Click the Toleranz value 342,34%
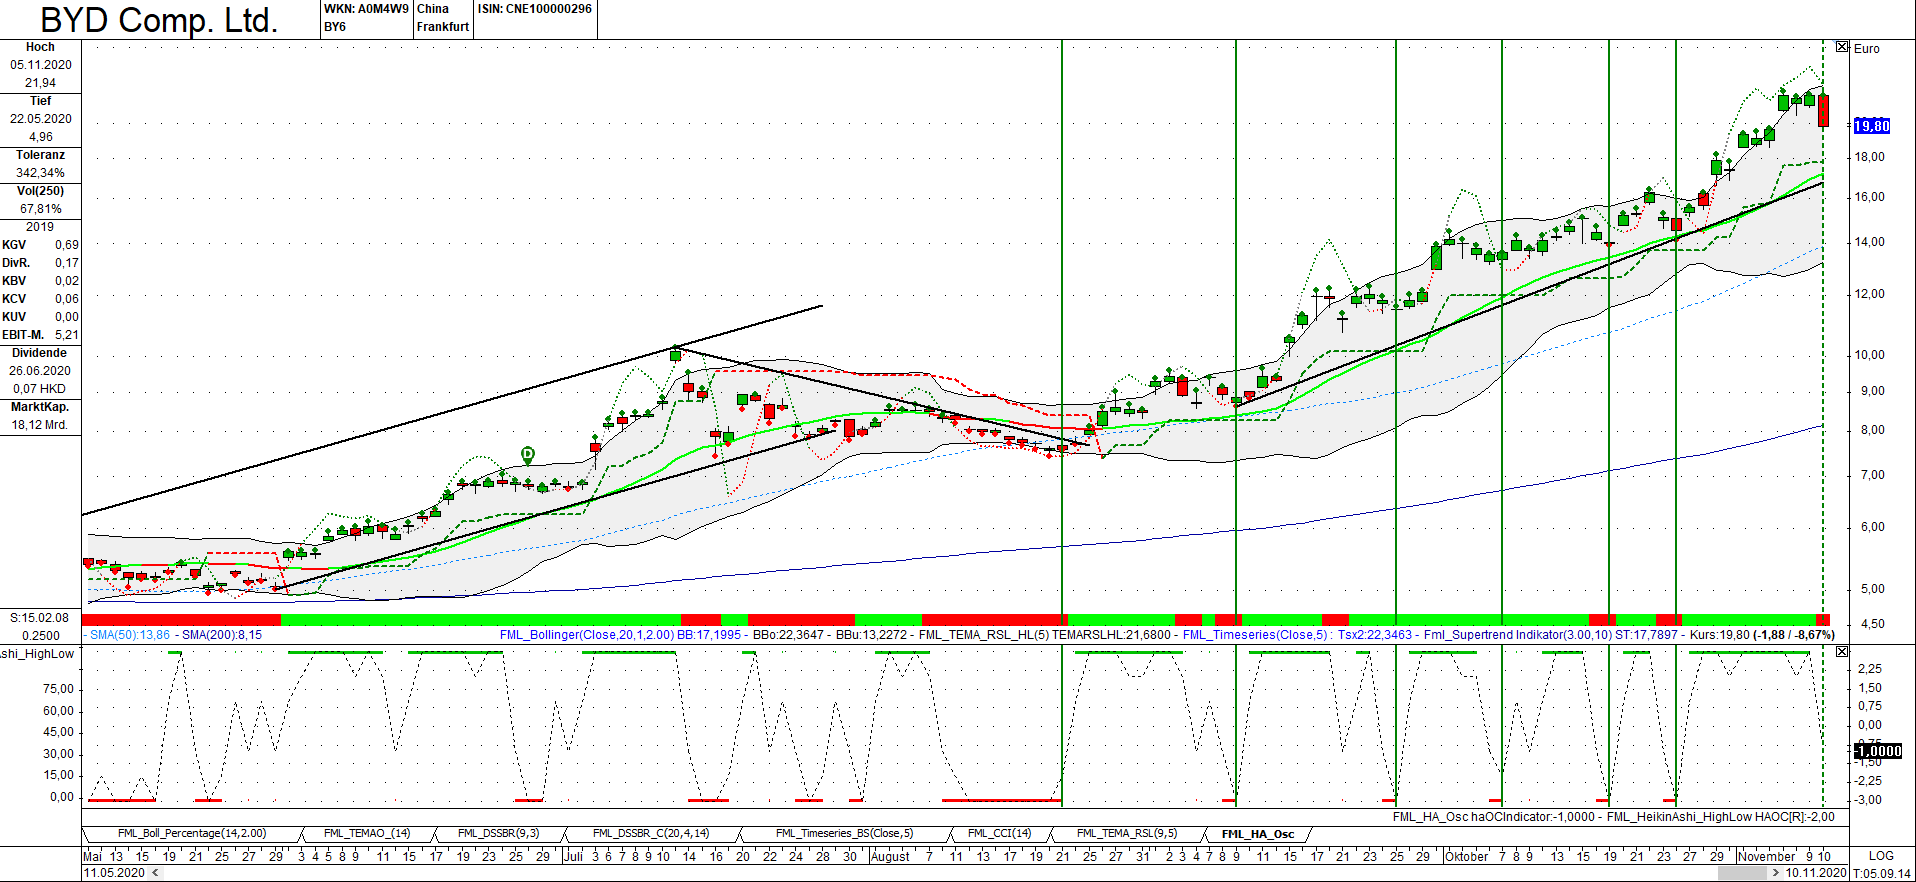 tap(41, 173)
